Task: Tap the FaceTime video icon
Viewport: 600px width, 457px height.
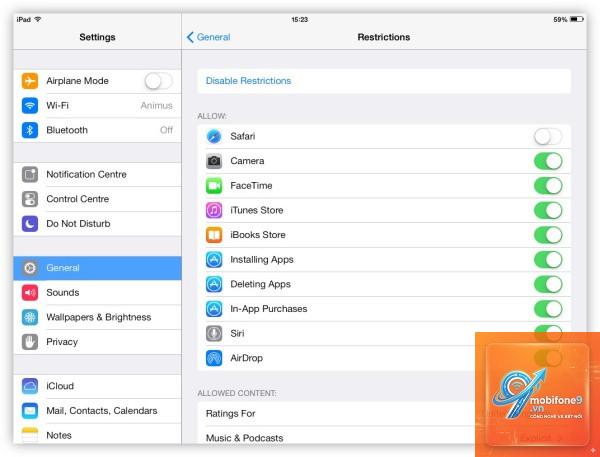Action: (214, 186)
